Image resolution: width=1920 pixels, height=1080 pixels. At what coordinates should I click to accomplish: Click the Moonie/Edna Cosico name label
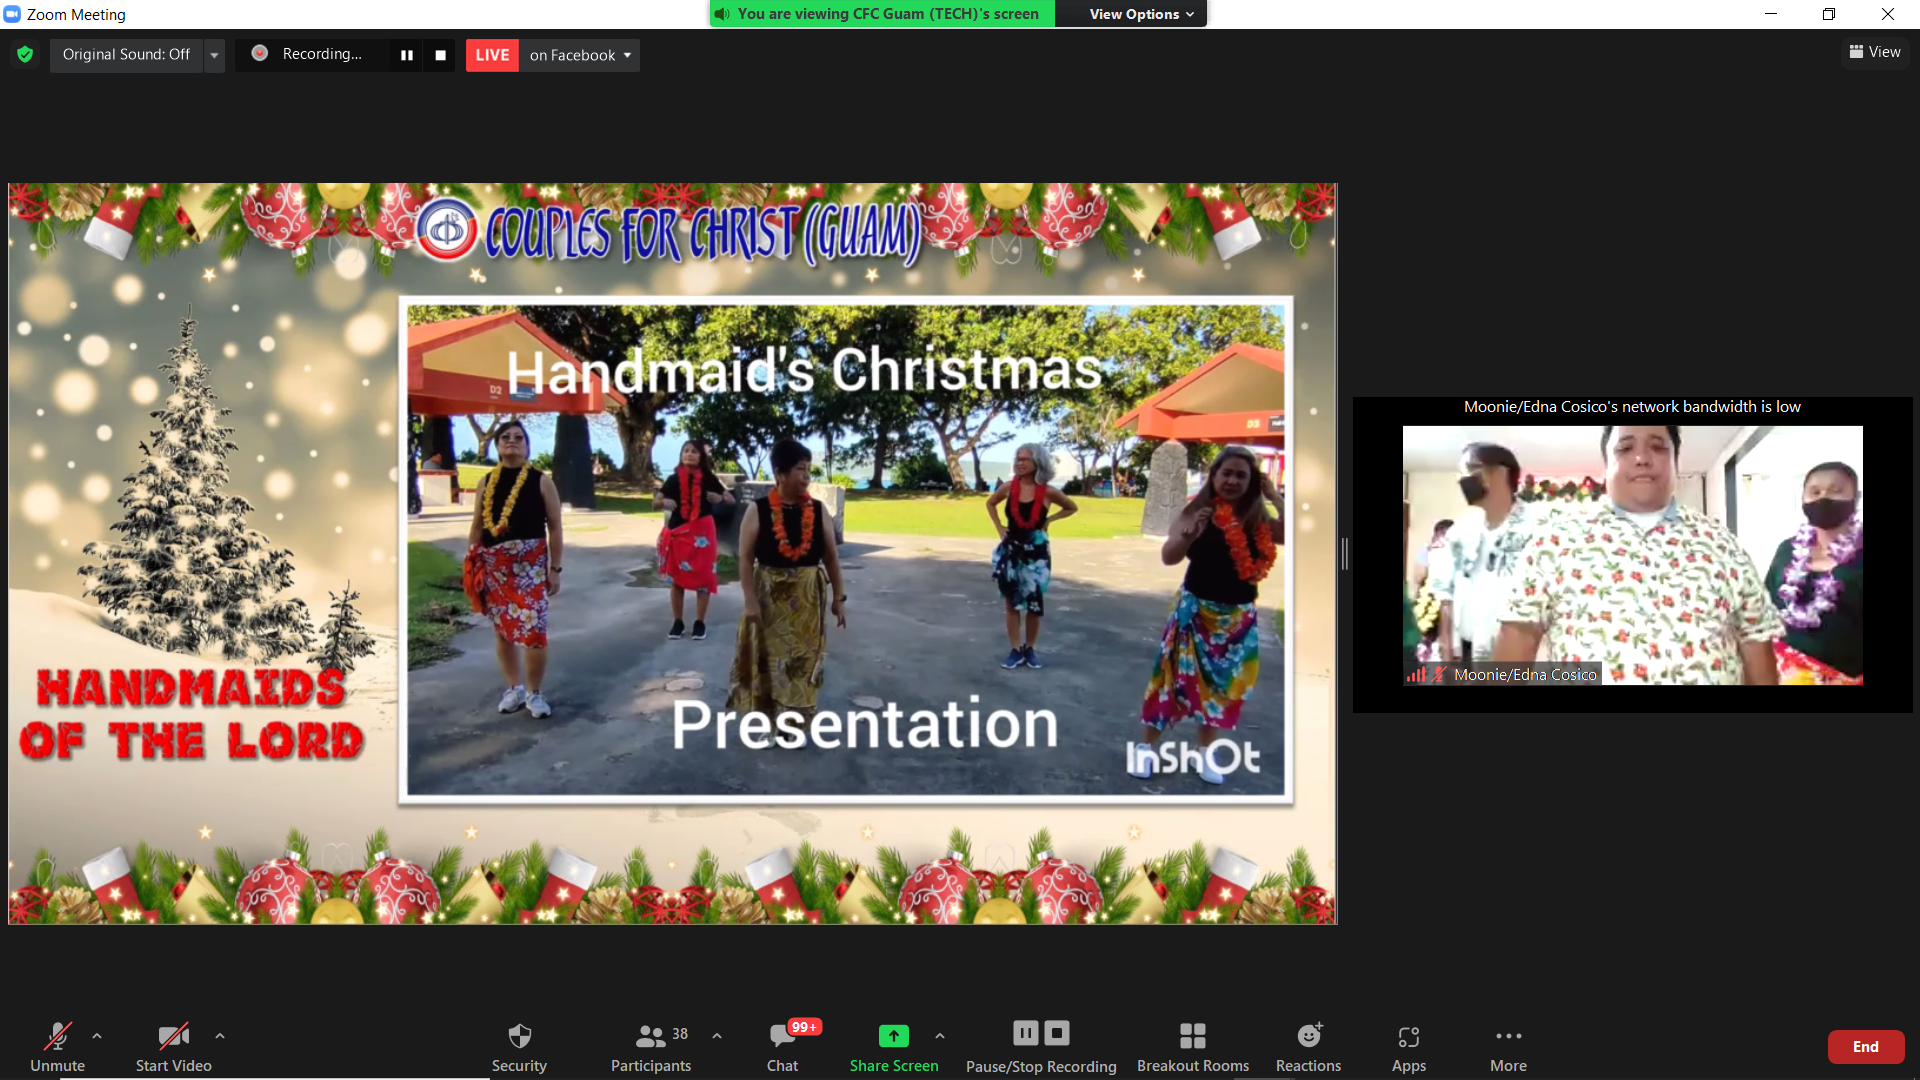point(1525,675)
